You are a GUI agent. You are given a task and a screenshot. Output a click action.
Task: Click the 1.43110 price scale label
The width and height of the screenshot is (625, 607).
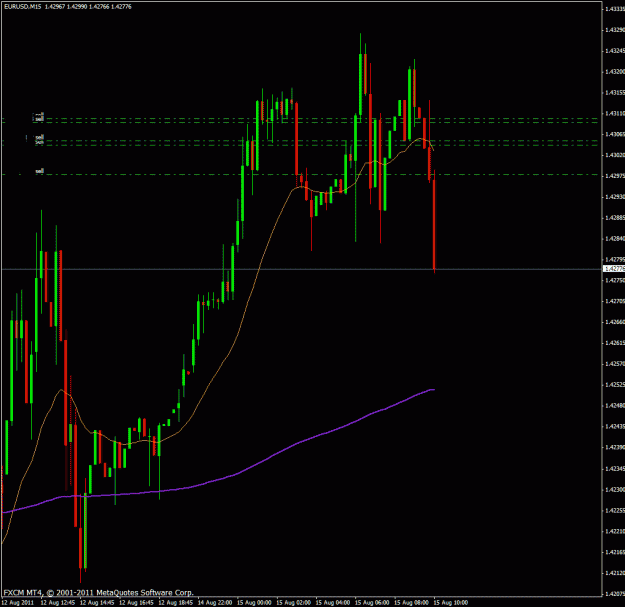[615, 113]
